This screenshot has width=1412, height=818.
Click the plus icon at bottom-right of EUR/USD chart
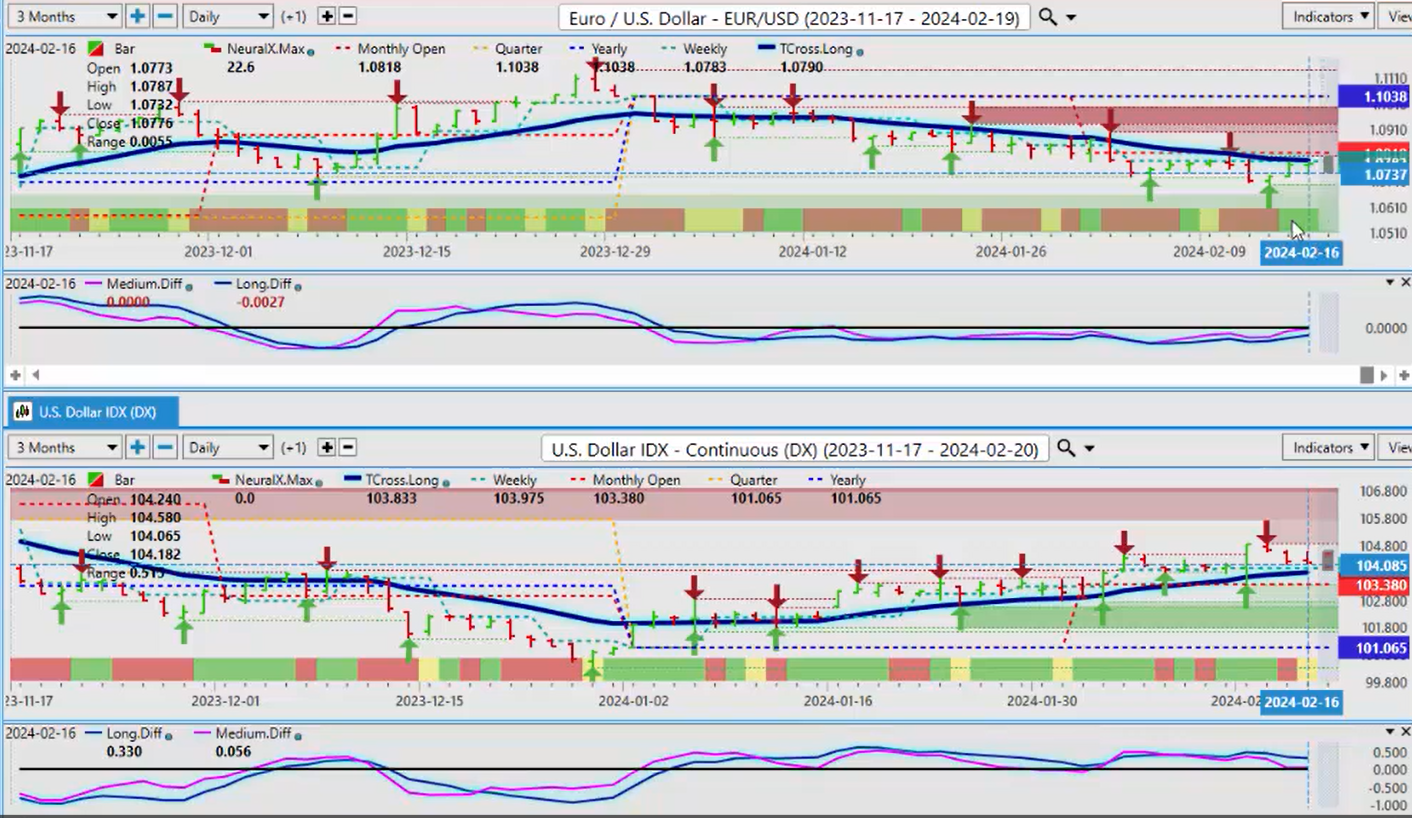[1403, 375]
